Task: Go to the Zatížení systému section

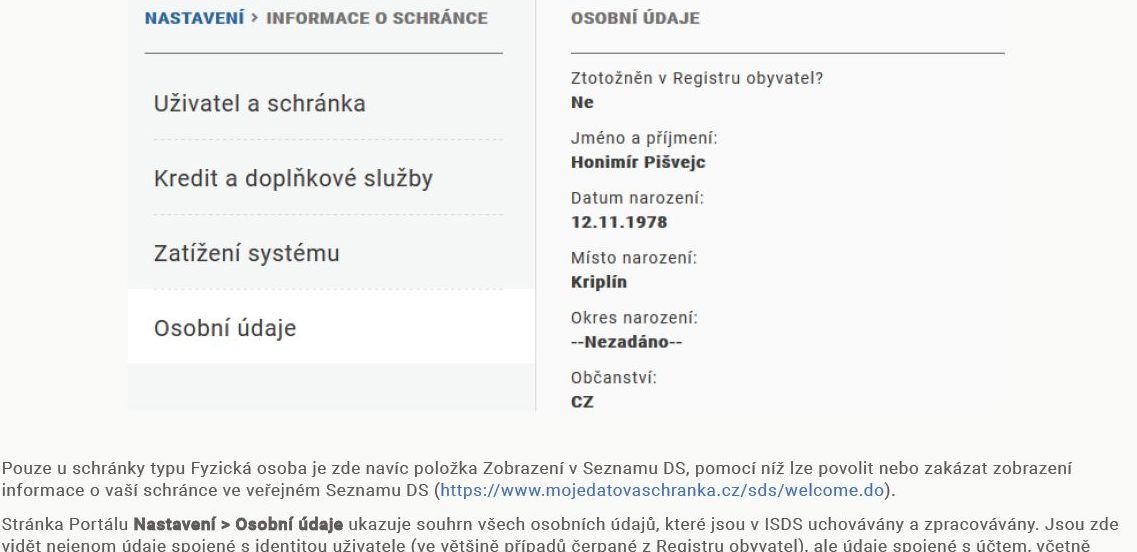Action: coord(247,253)
